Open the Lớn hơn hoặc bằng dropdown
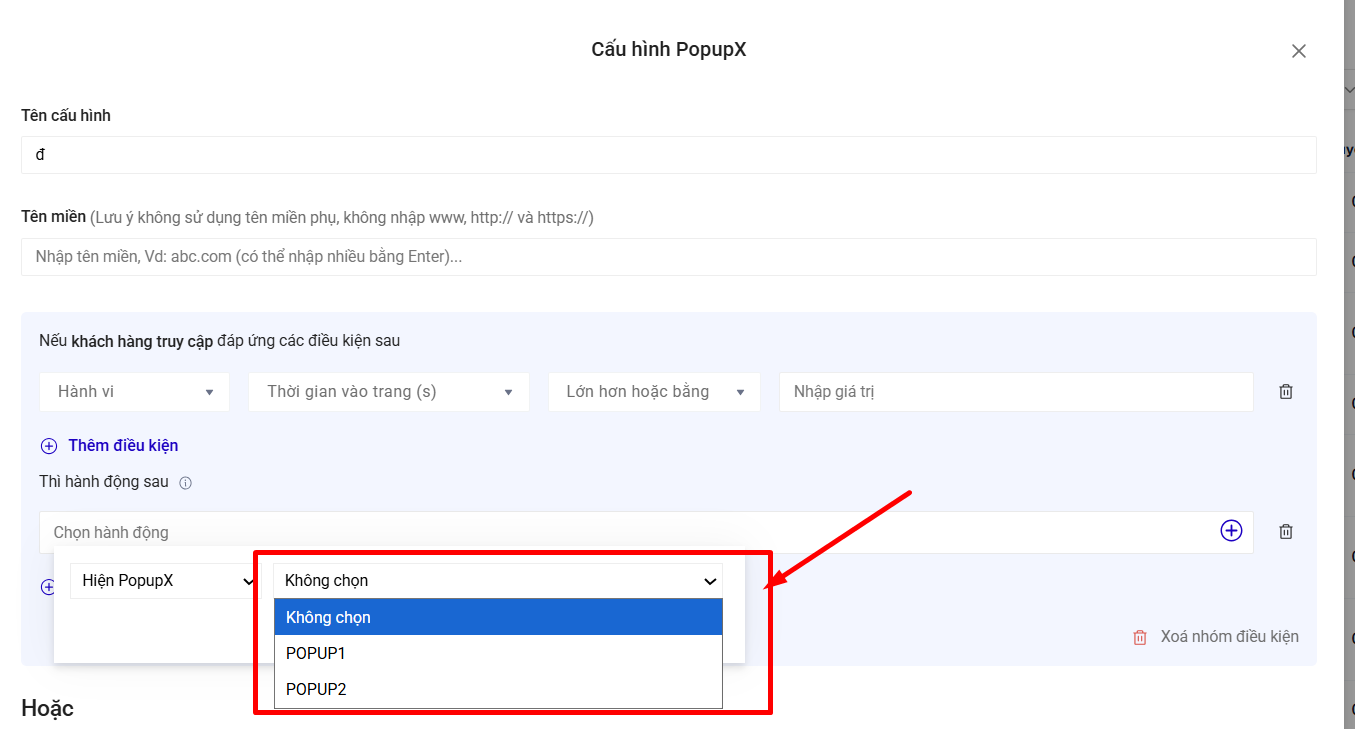This screenshot has width=1355, height=729. coord(654,392)
